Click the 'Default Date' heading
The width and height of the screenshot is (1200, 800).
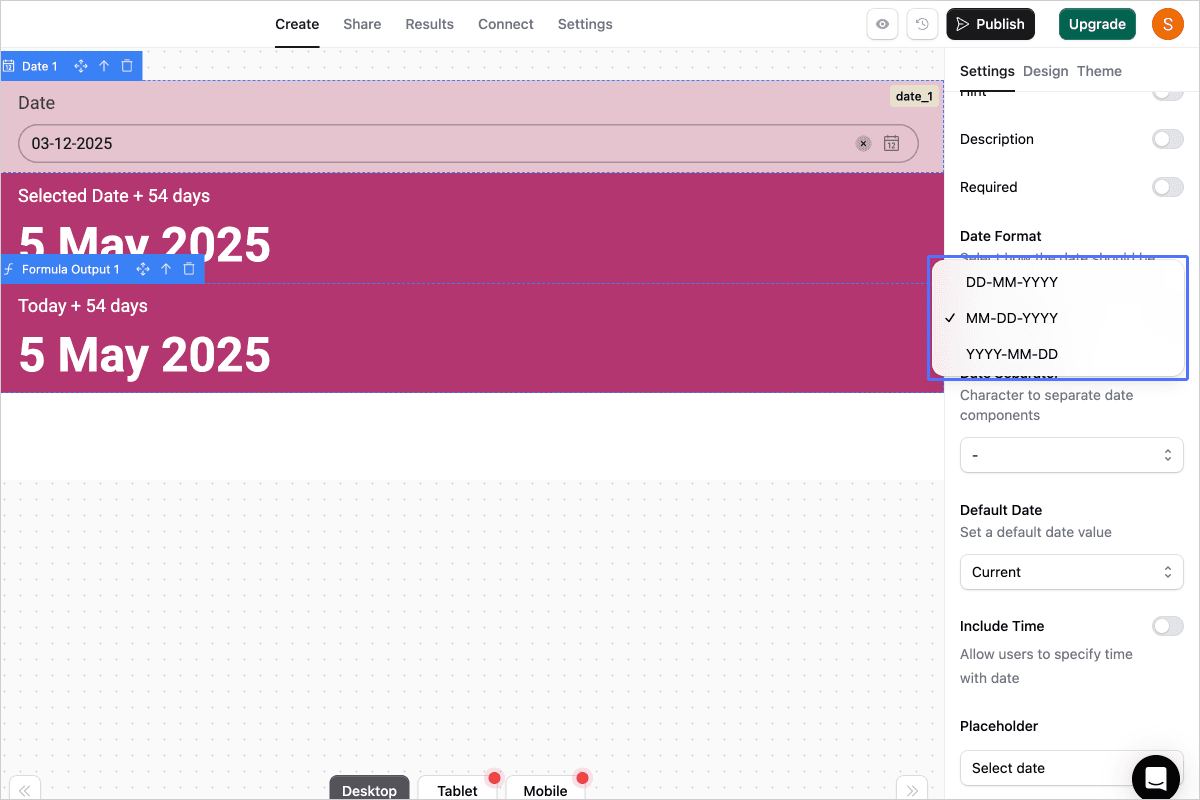[1001, 510]
